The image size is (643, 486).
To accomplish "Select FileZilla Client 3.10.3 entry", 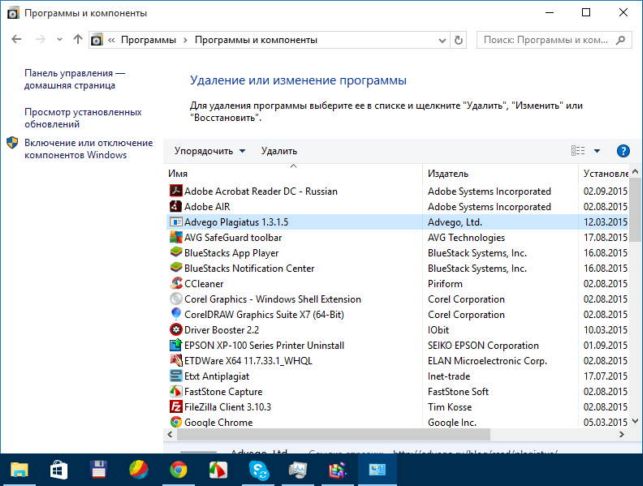I will pos(228,407).
